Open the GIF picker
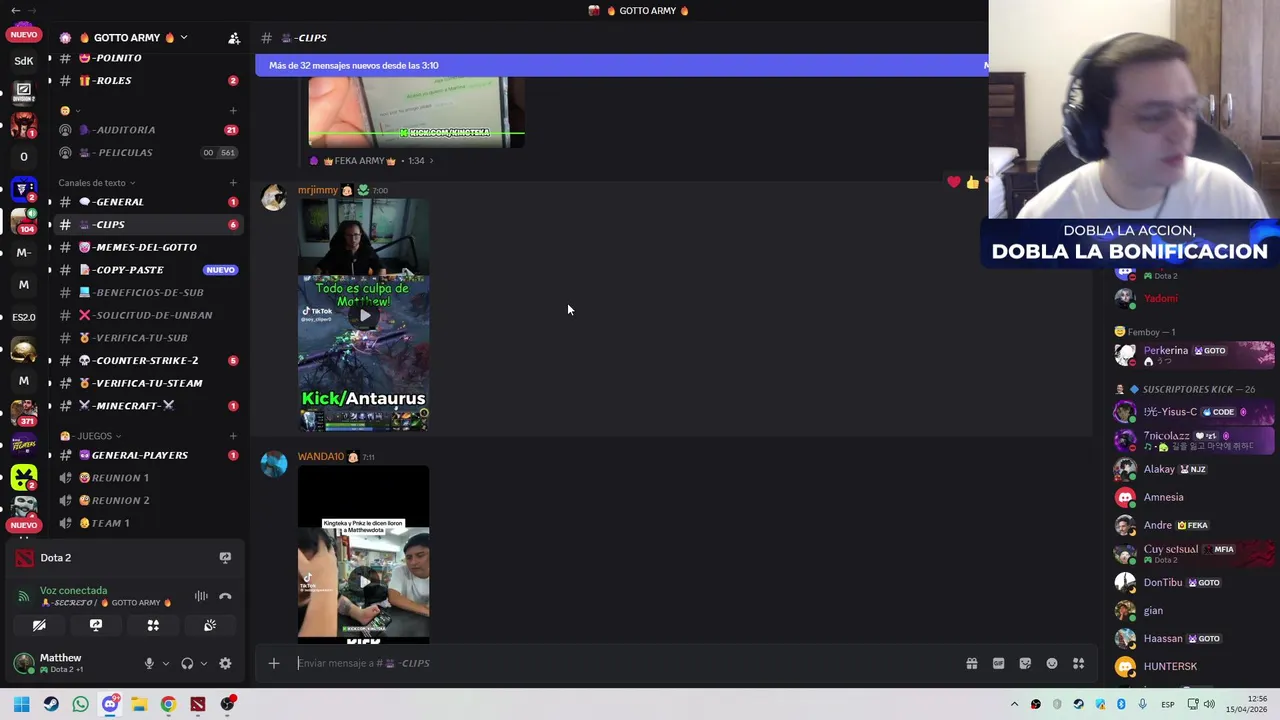1280x720 pixels. 998,663
